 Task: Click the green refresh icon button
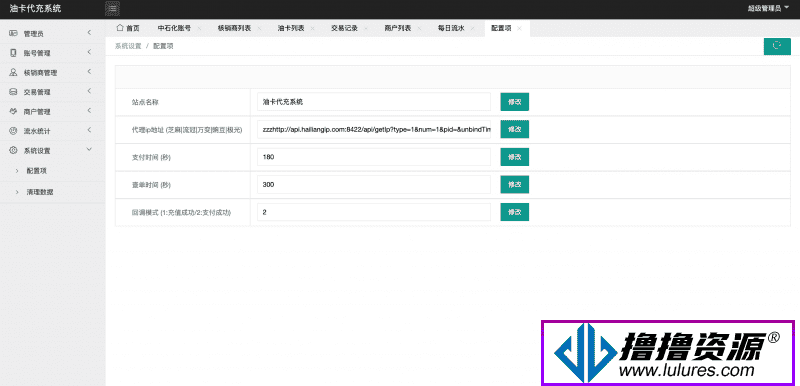click(x=777, y=46)
